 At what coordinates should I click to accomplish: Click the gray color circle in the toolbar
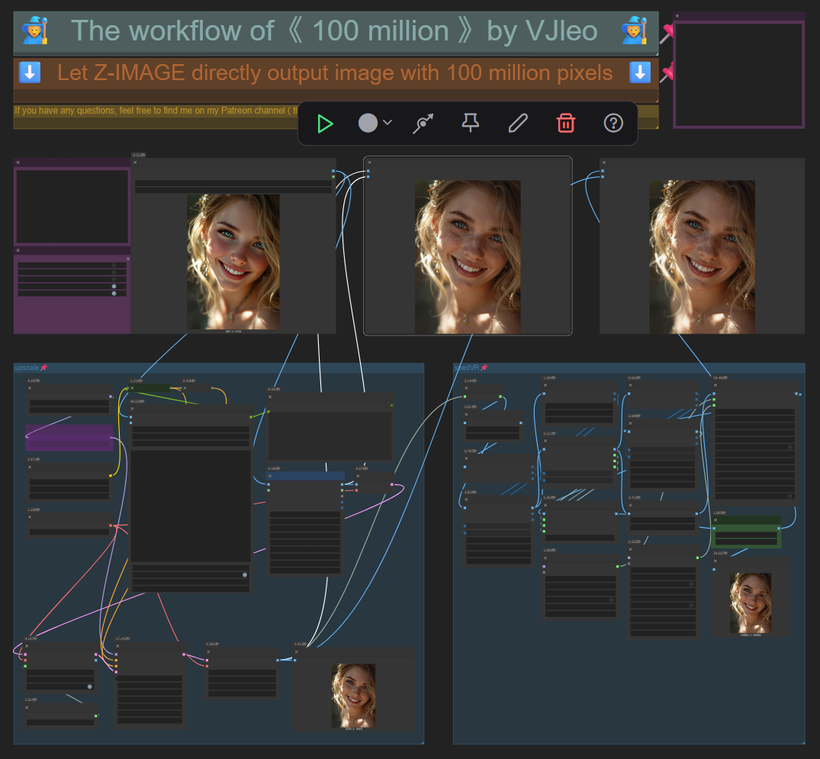point(368,123)
